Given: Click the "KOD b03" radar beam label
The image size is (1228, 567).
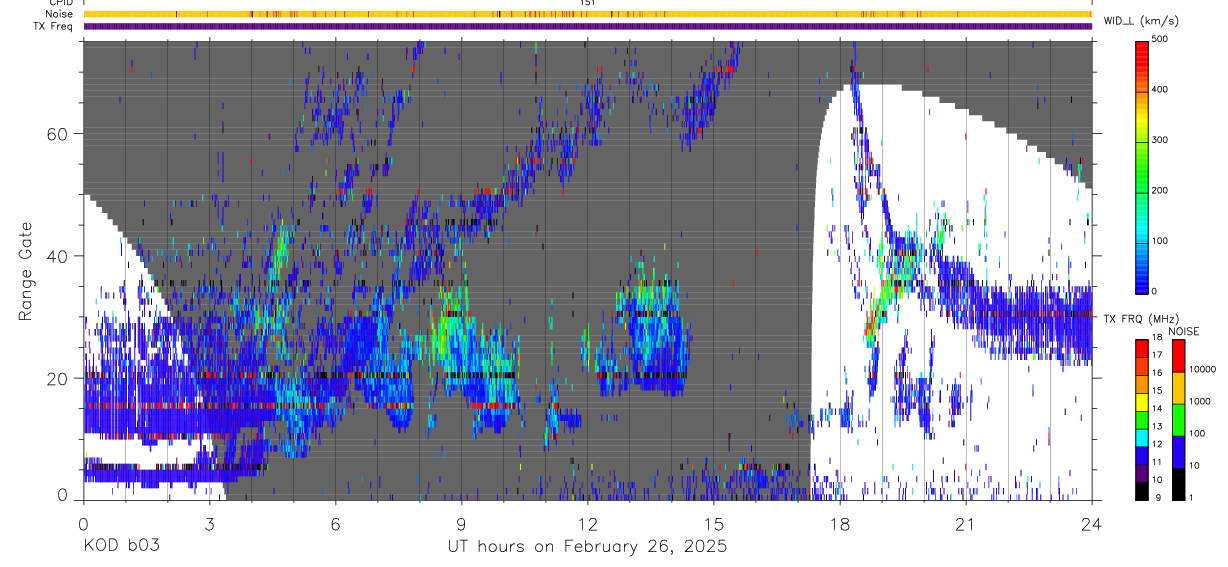Looking at the screenshot, I should pyautogui.click(x=120, y=547).
